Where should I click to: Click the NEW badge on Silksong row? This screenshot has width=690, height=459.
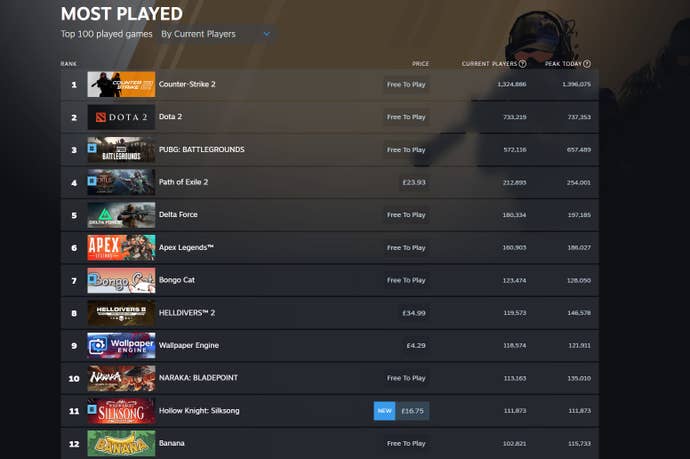(x=385, y=411)
